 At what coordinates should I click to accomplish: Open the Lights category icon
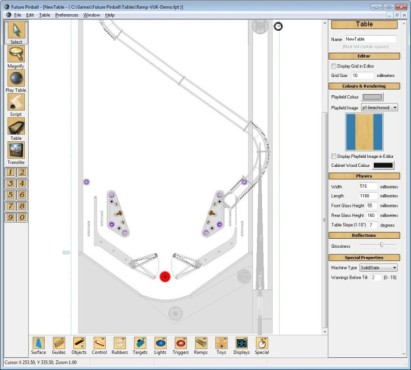pyautogui.click(x=160, y=343)
